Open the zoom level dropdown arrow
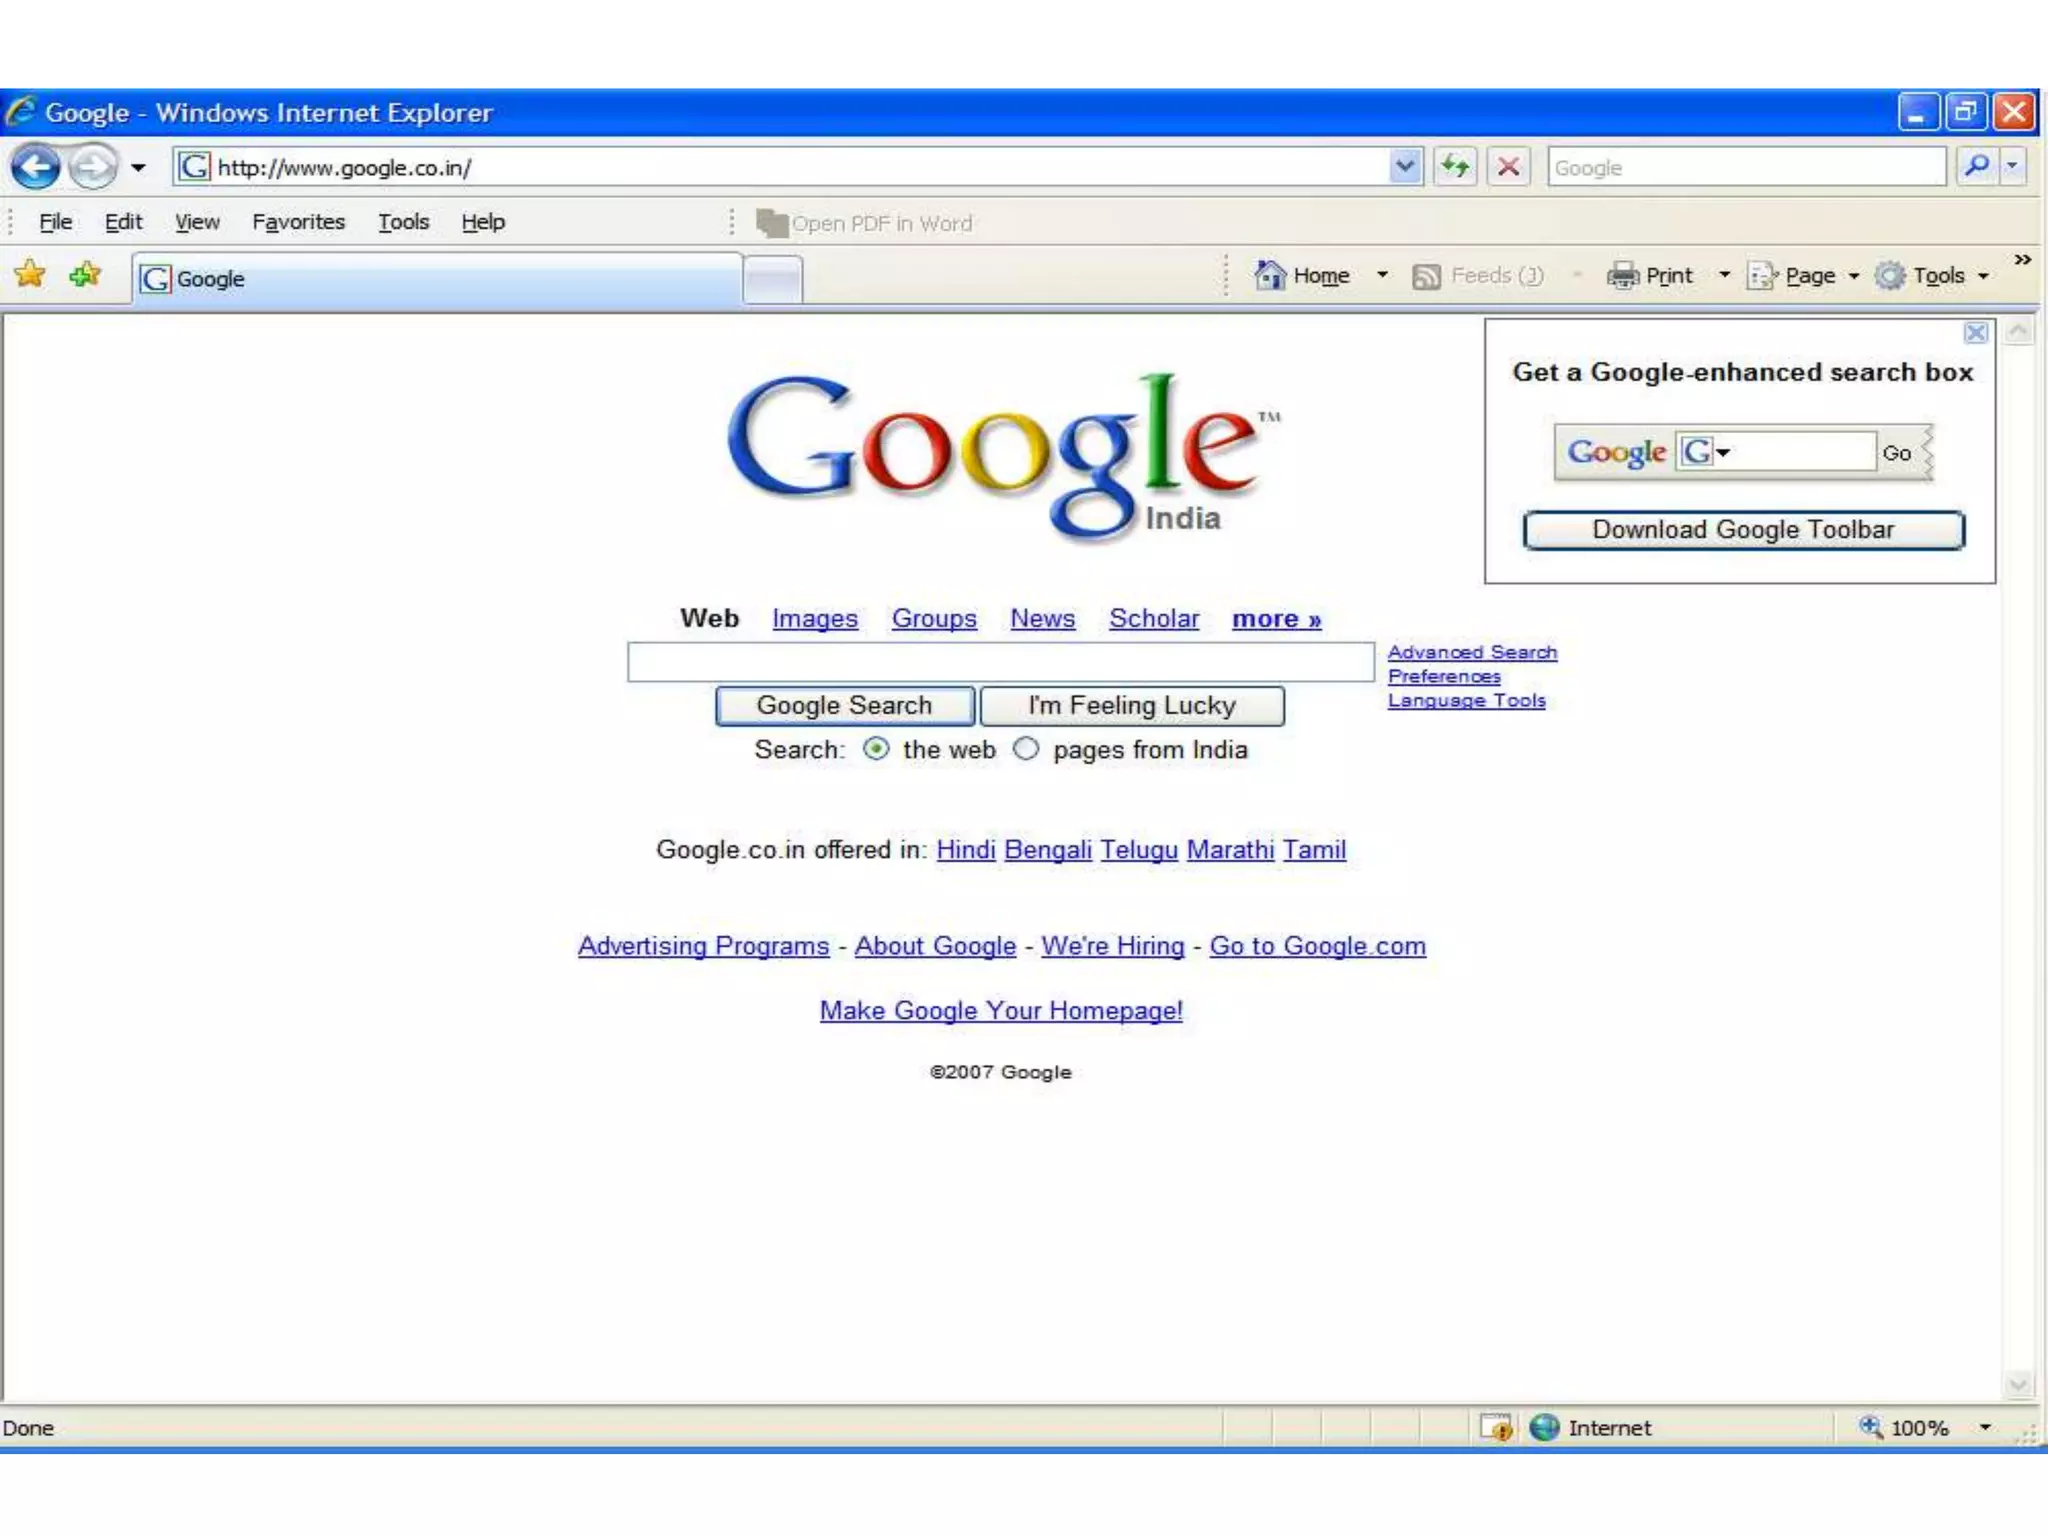Image resolution: width=2048 pixels, height=1536 pixels. 1985,1427
